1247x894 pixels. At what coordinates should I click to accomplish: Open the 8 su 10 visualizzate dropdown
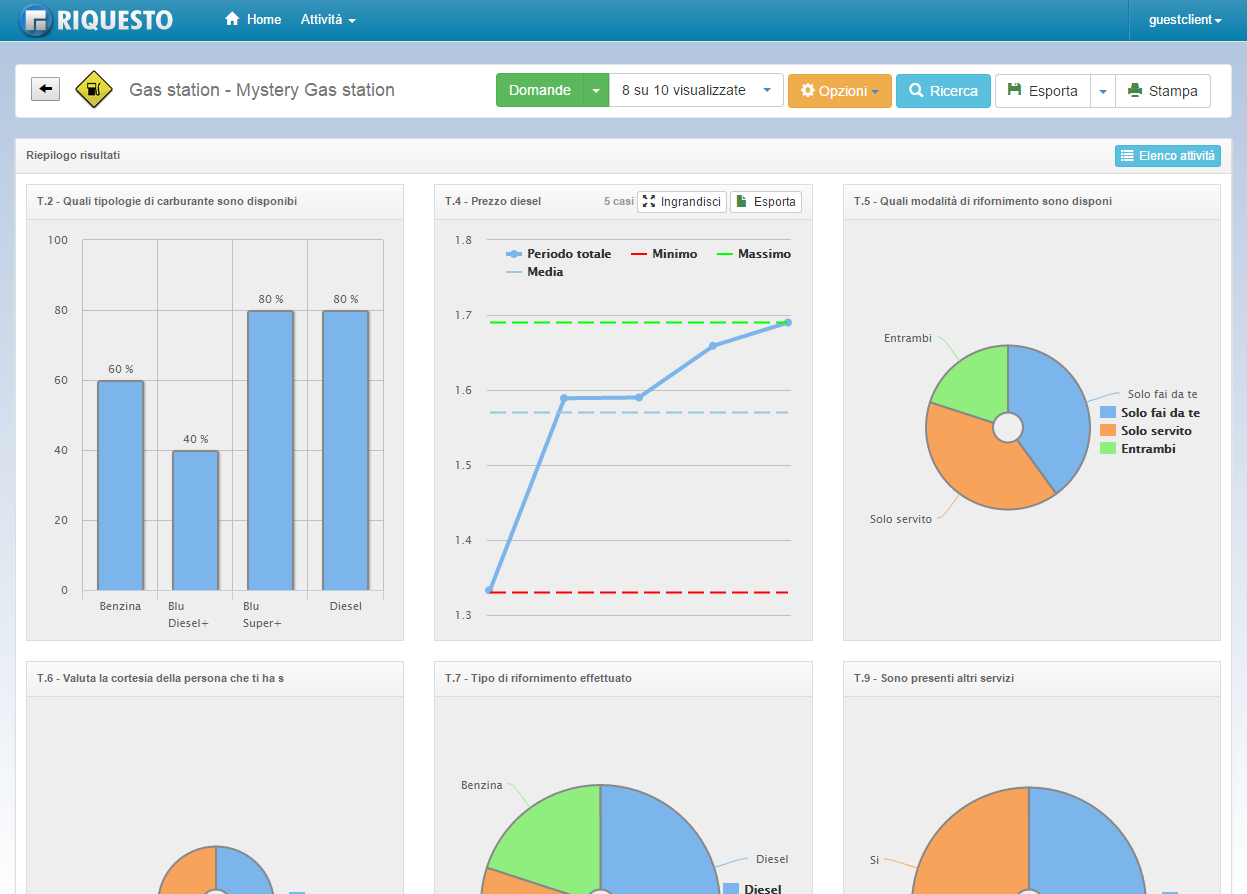(696, 90)
